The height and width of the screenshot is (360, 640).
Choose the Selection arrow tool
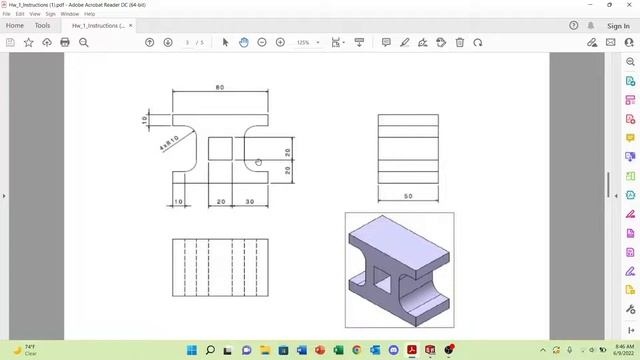(225, 42)
